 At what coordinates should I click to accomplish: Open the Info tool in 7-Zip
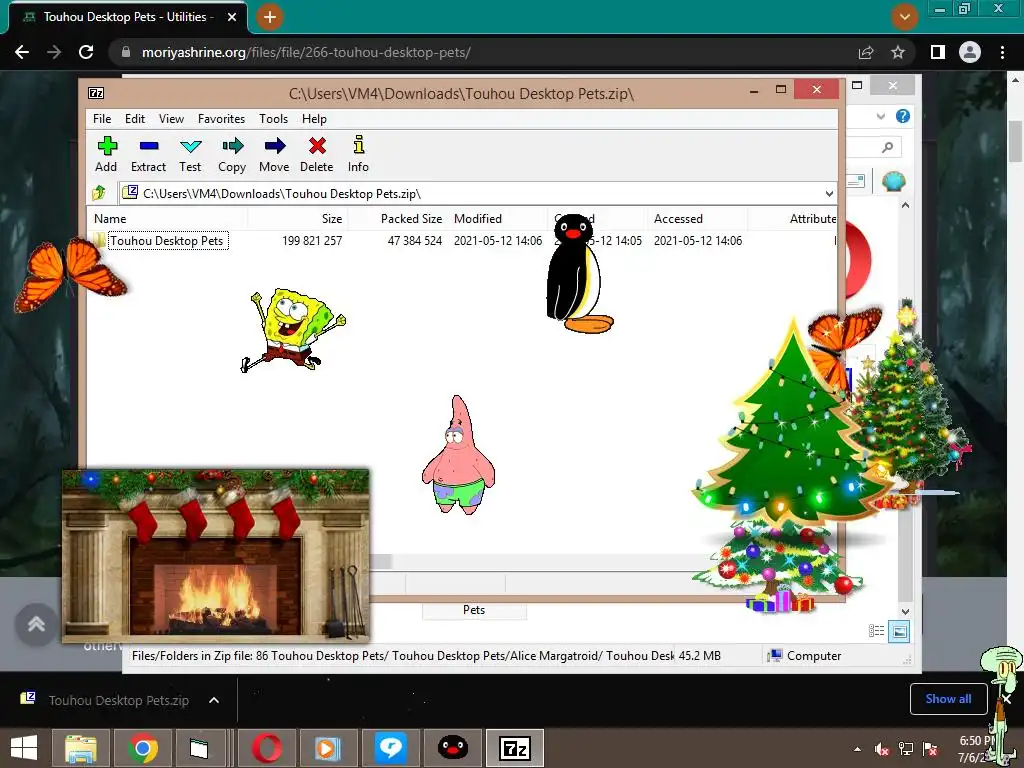click(358, 154)
